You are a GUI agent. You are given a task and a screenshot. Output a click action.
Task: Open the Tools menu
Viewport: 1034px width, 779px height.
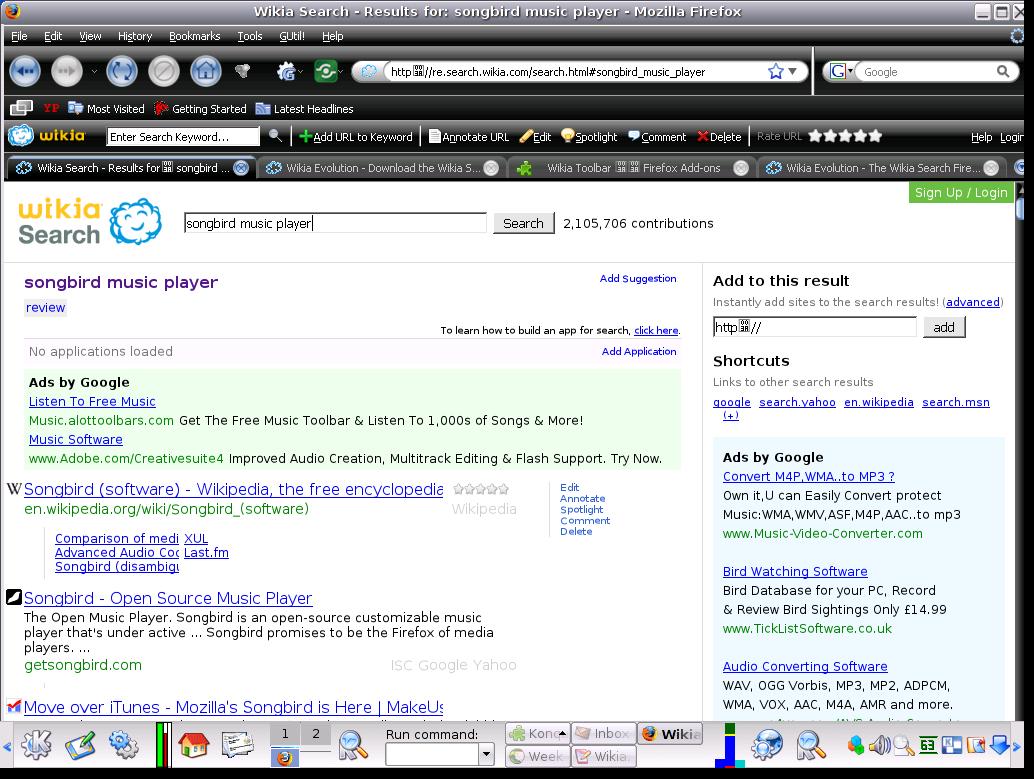(x=250, y=36)
